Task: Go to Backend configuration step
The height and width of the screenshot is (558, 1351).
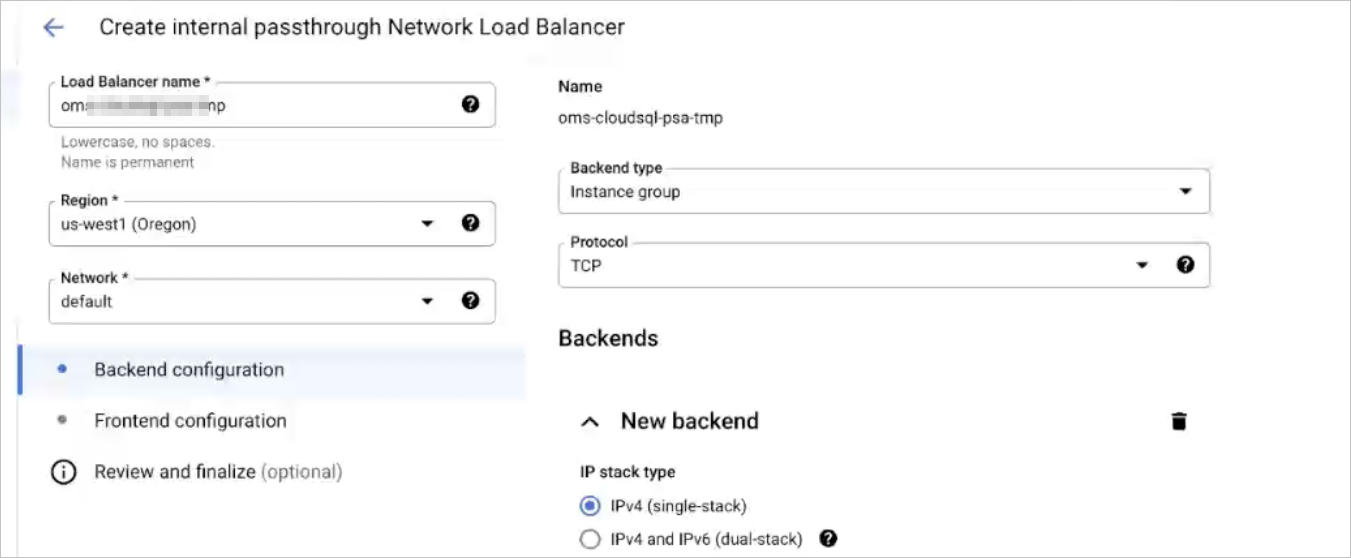Action: click(x=189, y=370)
